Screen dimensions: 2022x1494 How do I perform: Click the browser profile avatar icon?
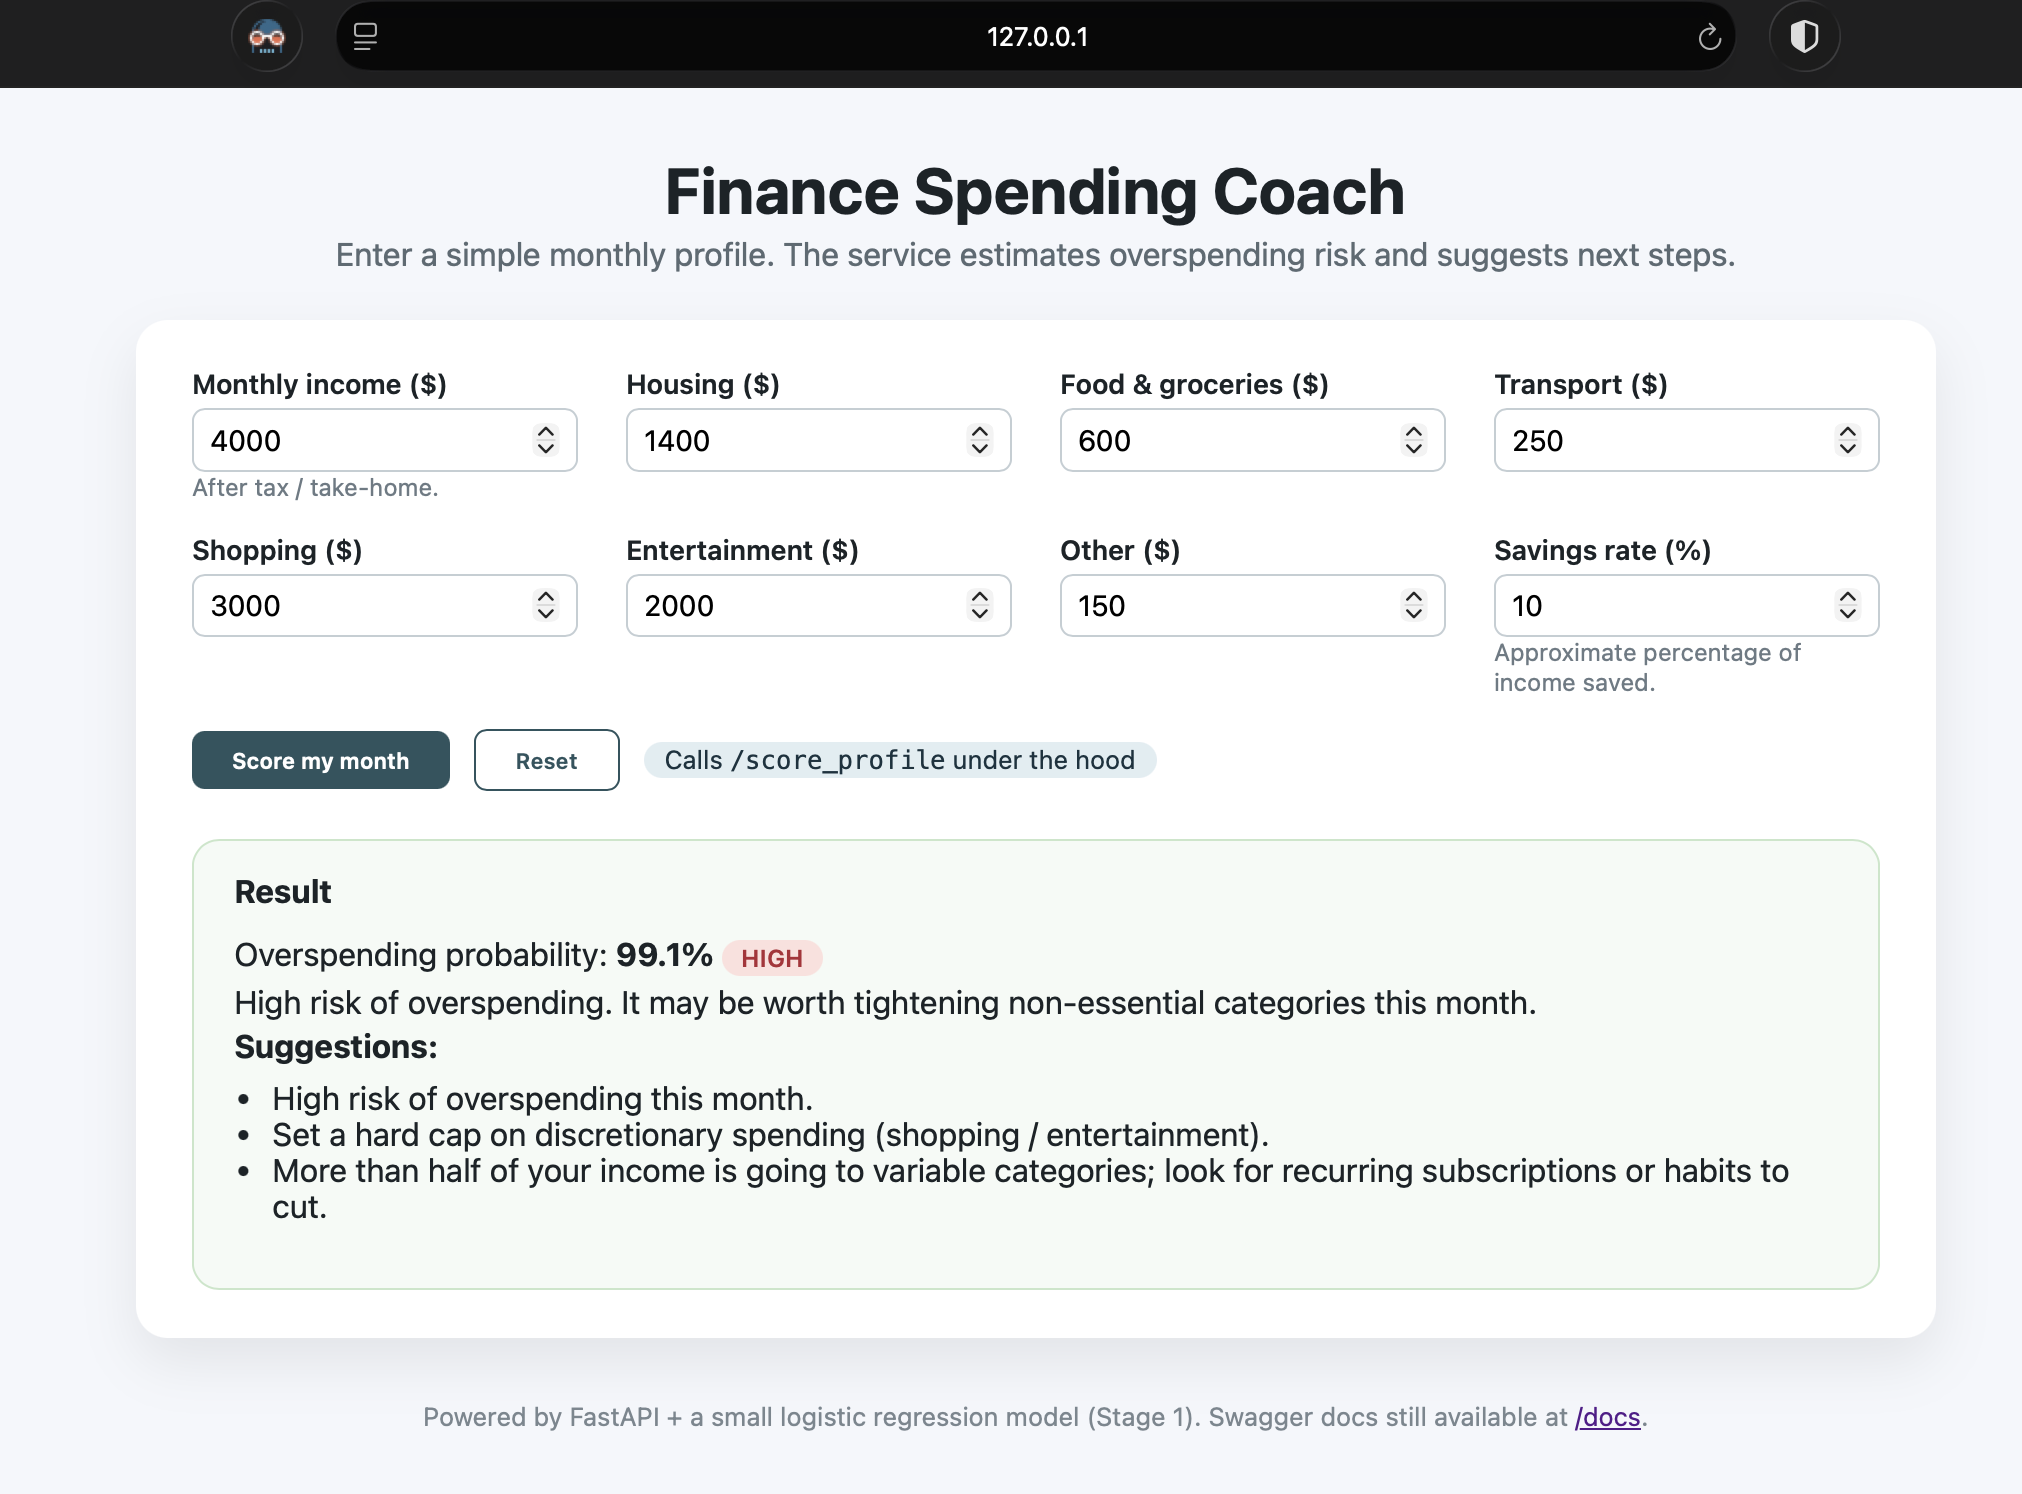click(x=266, y=36)
